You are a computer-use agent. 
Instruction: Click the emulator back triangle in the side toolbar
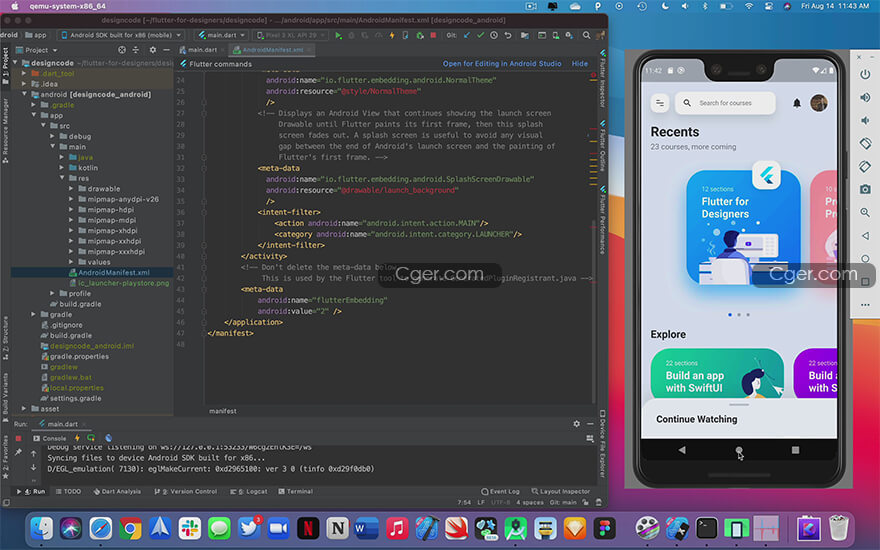pos(865,236)
